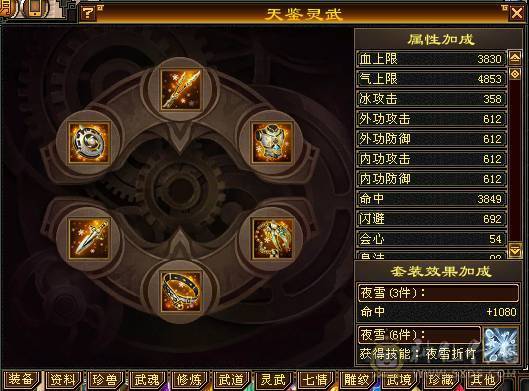The width and height of the screenshot is (529, 391).
Task: Switch to the 武魂 tab
Action: coord(147,380)
